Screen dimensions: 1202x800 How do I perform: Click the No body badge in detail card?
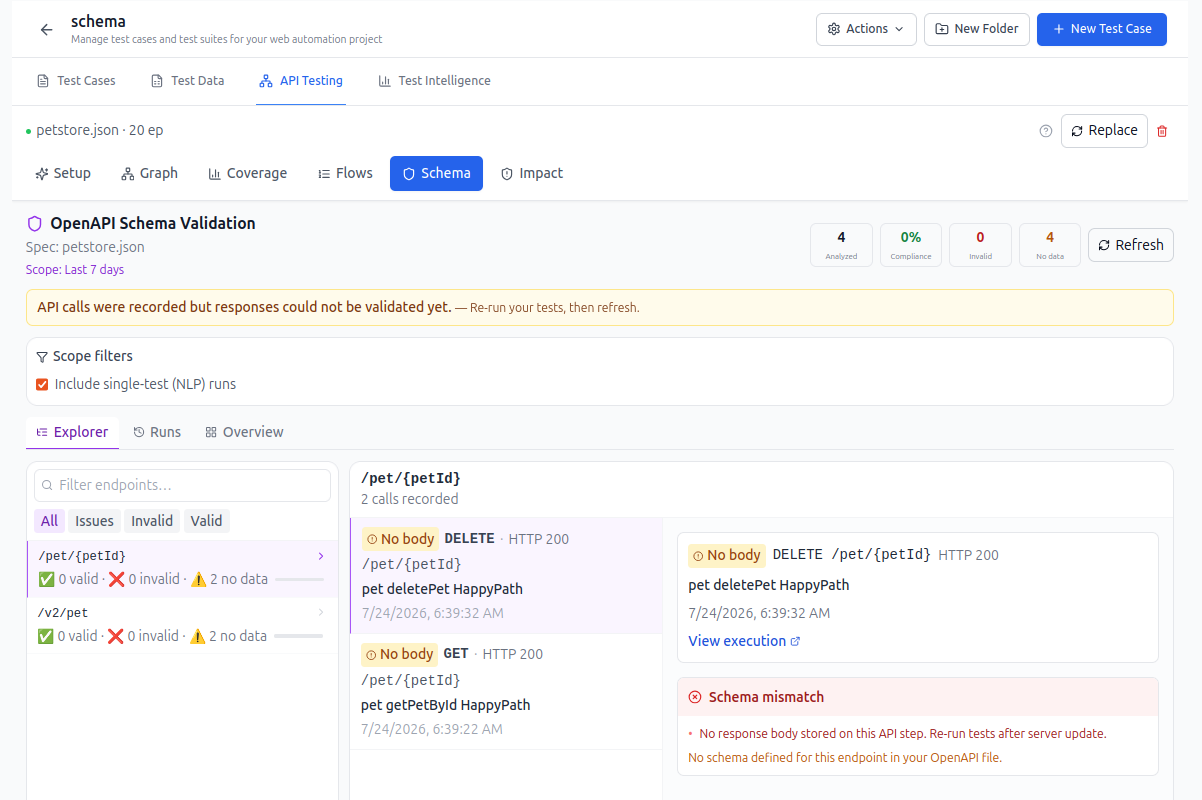[727, 555]
